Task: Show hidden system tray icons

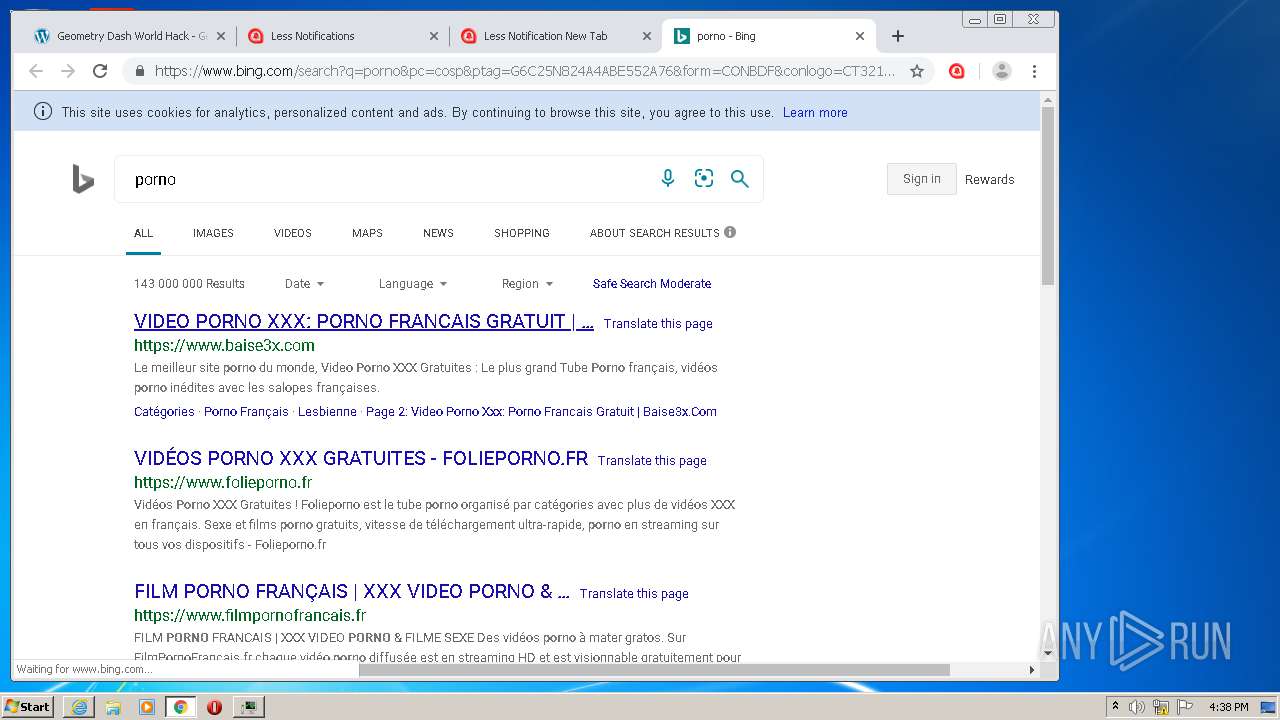Action: (1115, 707)
